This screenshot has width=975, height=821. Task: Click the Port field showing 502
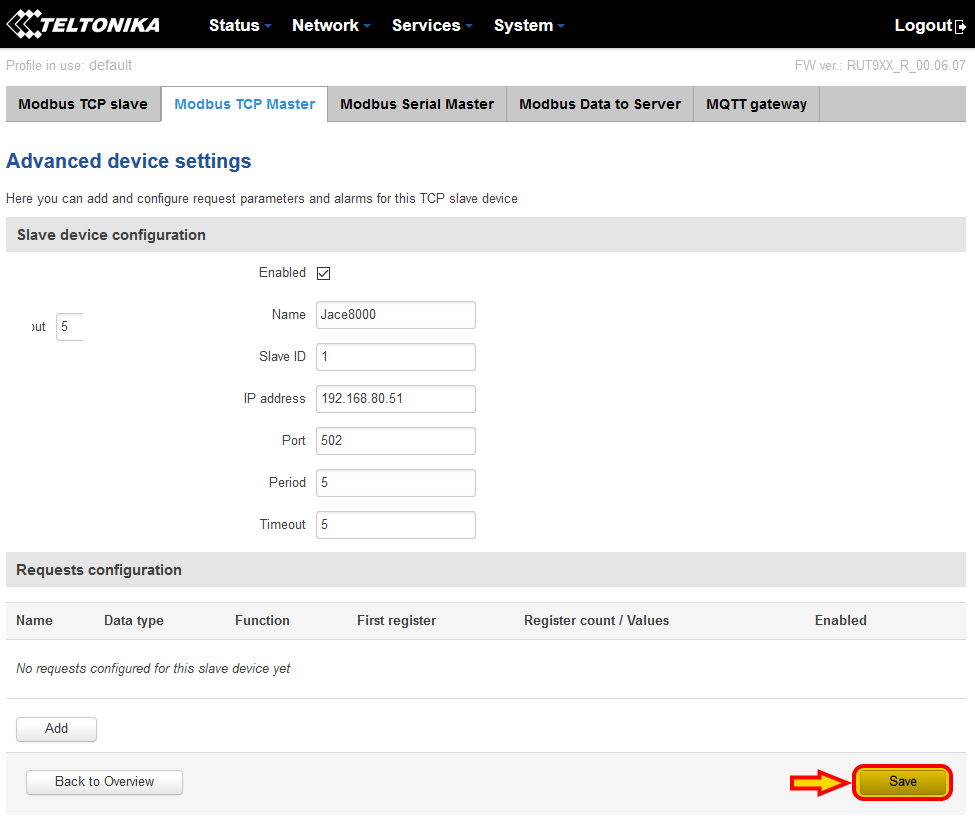tap(396, 440)
